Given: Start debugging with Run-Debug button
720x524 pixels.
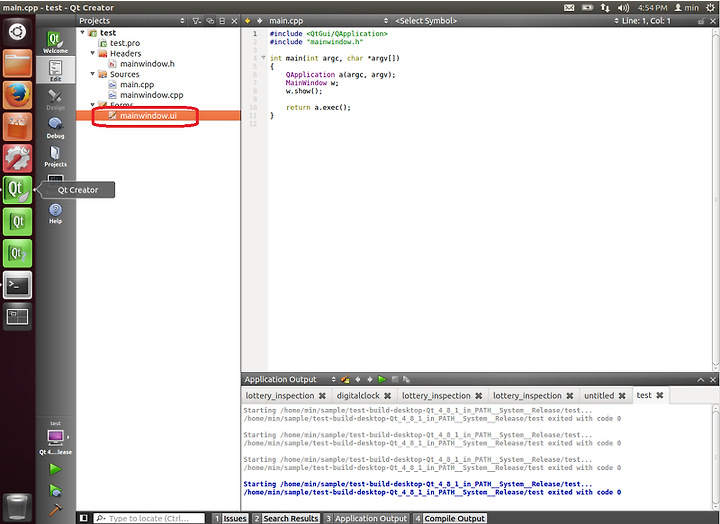Looking at the screenshot, I should click(x=55, y=490).
